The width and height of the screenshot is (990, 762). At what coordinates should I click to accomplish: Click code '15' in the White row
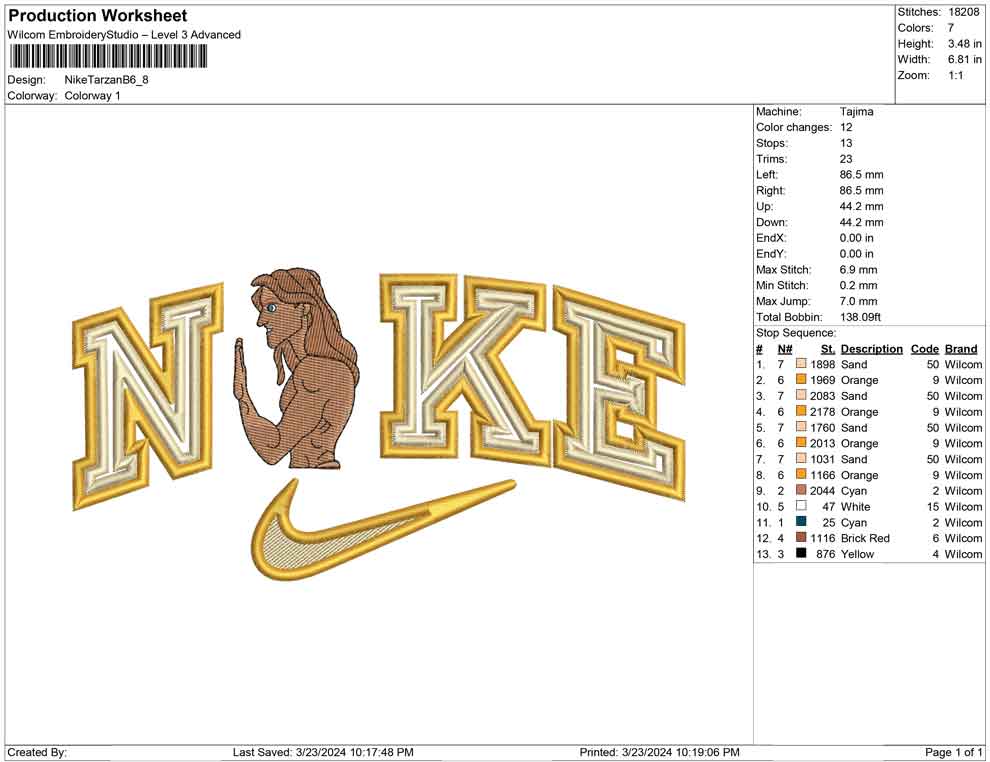click(x=933, y=506)
